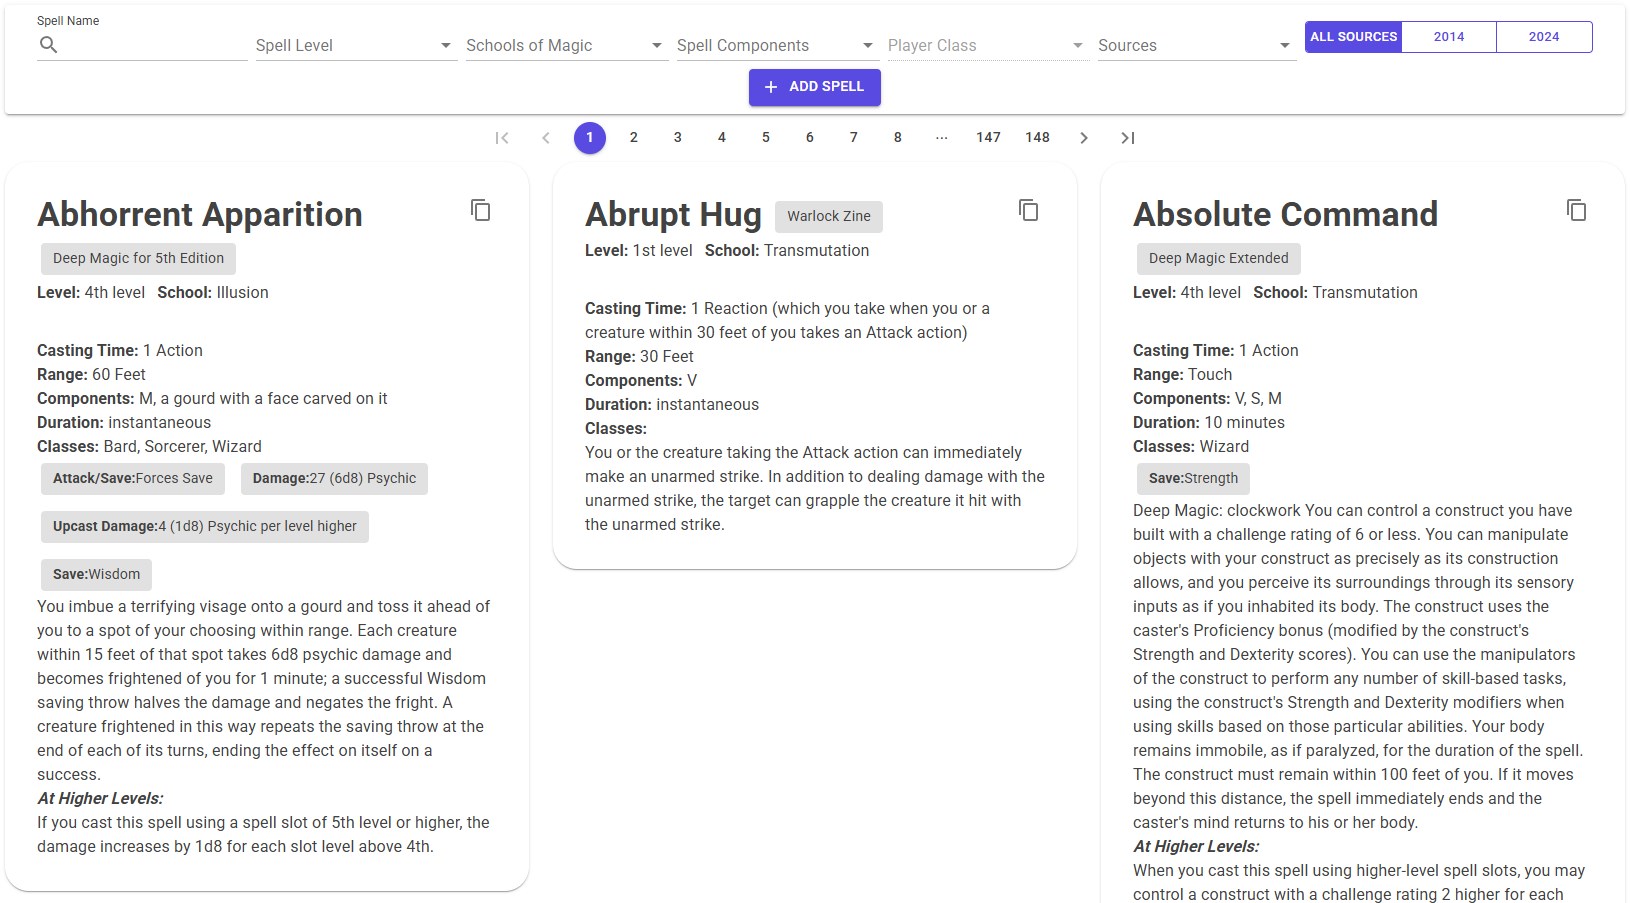Go to the next page arrow

pyautogui.click(x=1083, y=138)
